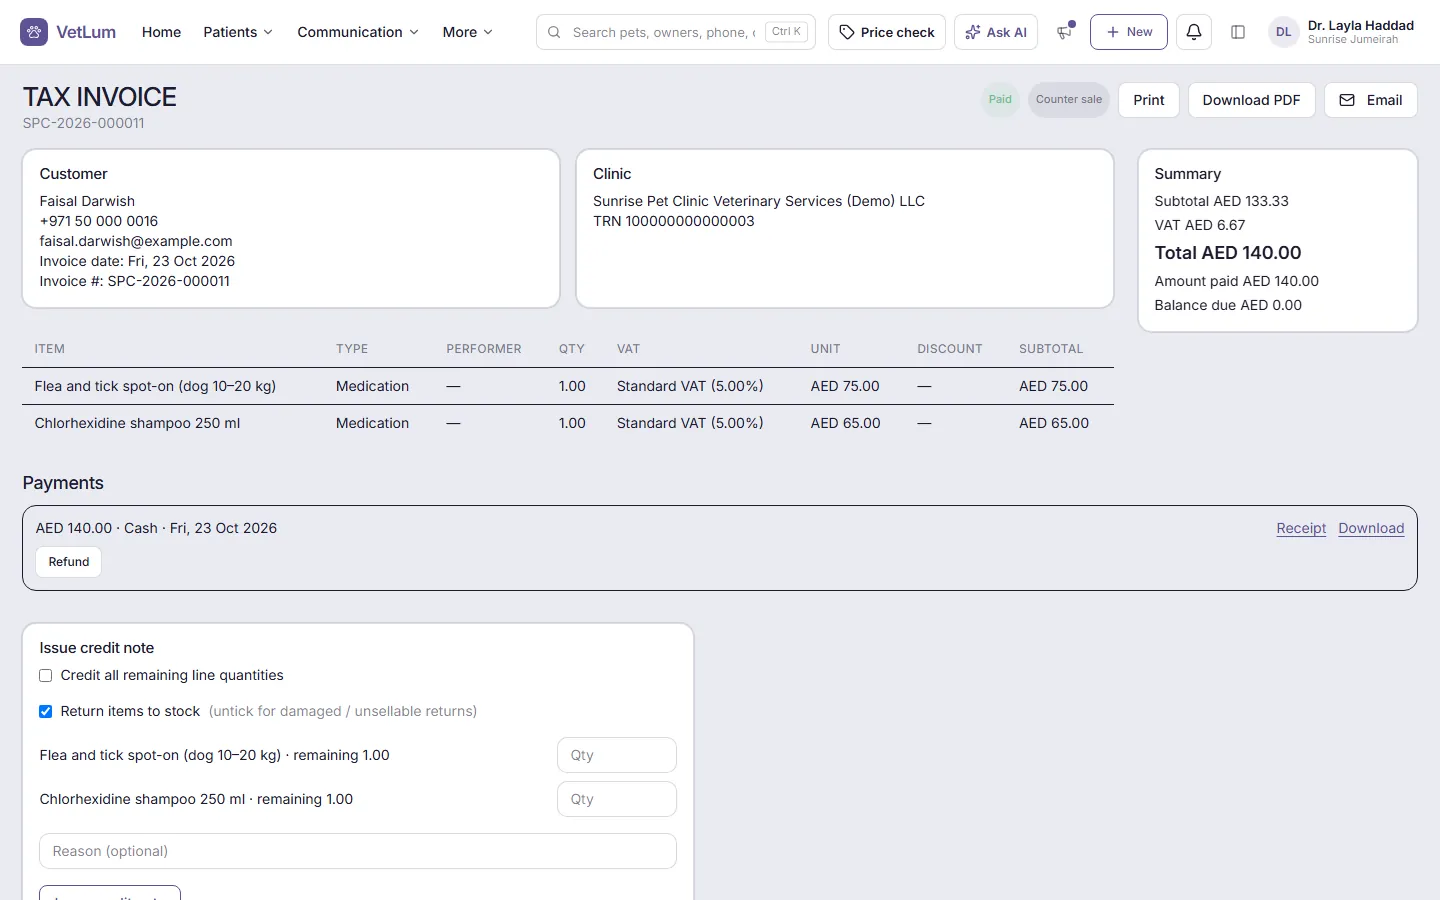Open the payment Receipt link
Viewport: 1440px width, 900px height.
click(x=1301, y=528)
